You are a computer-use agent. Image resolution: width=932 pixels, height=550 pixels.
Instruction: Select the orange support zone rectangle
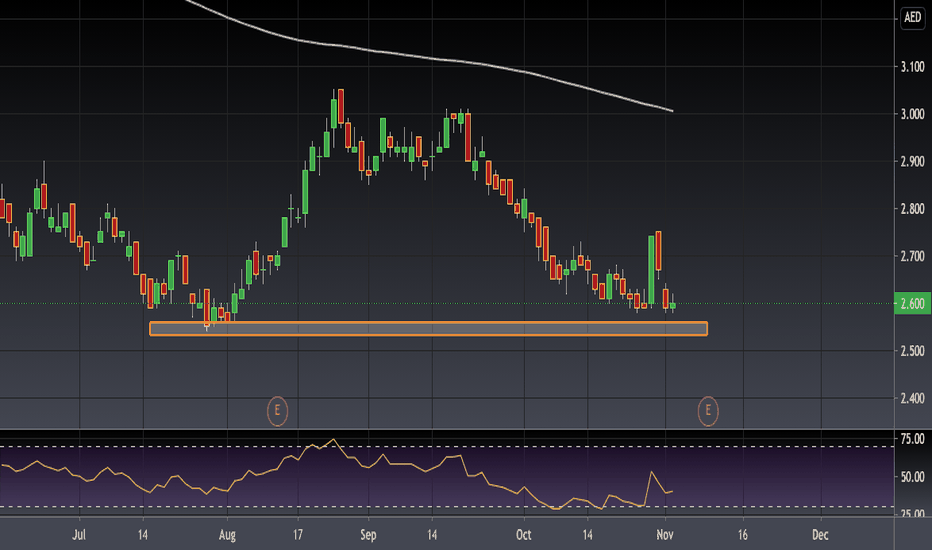(x=429, y=329)
